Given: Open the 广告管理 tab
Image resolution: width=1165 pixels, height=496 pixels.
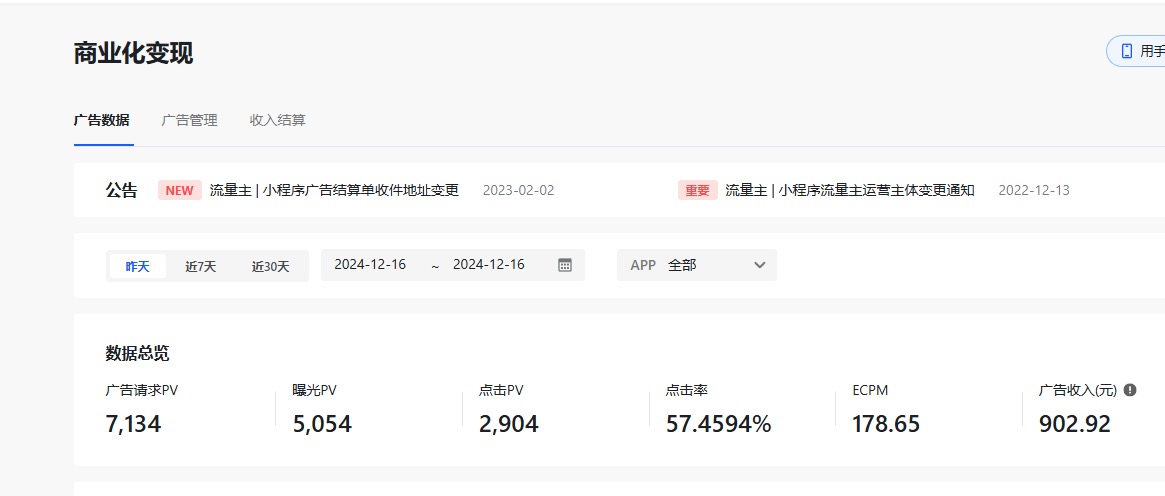Looking at the screenshot, I should [x=189, y=120].
